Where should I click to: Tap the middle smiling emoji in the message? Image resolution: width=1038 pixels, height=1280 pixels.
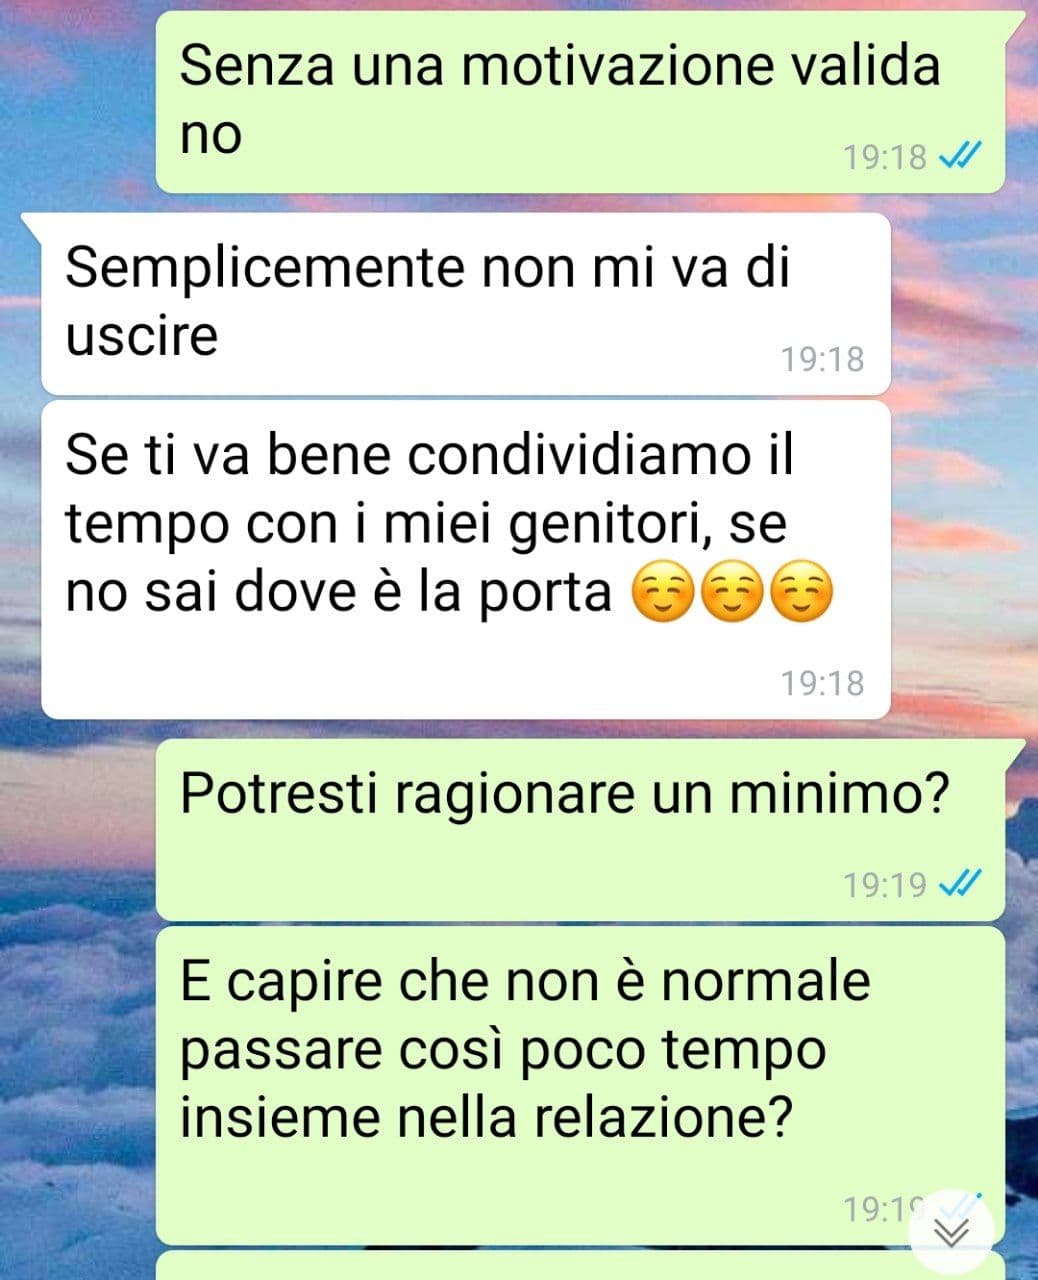pyautogui.click(x=732, y=593)
